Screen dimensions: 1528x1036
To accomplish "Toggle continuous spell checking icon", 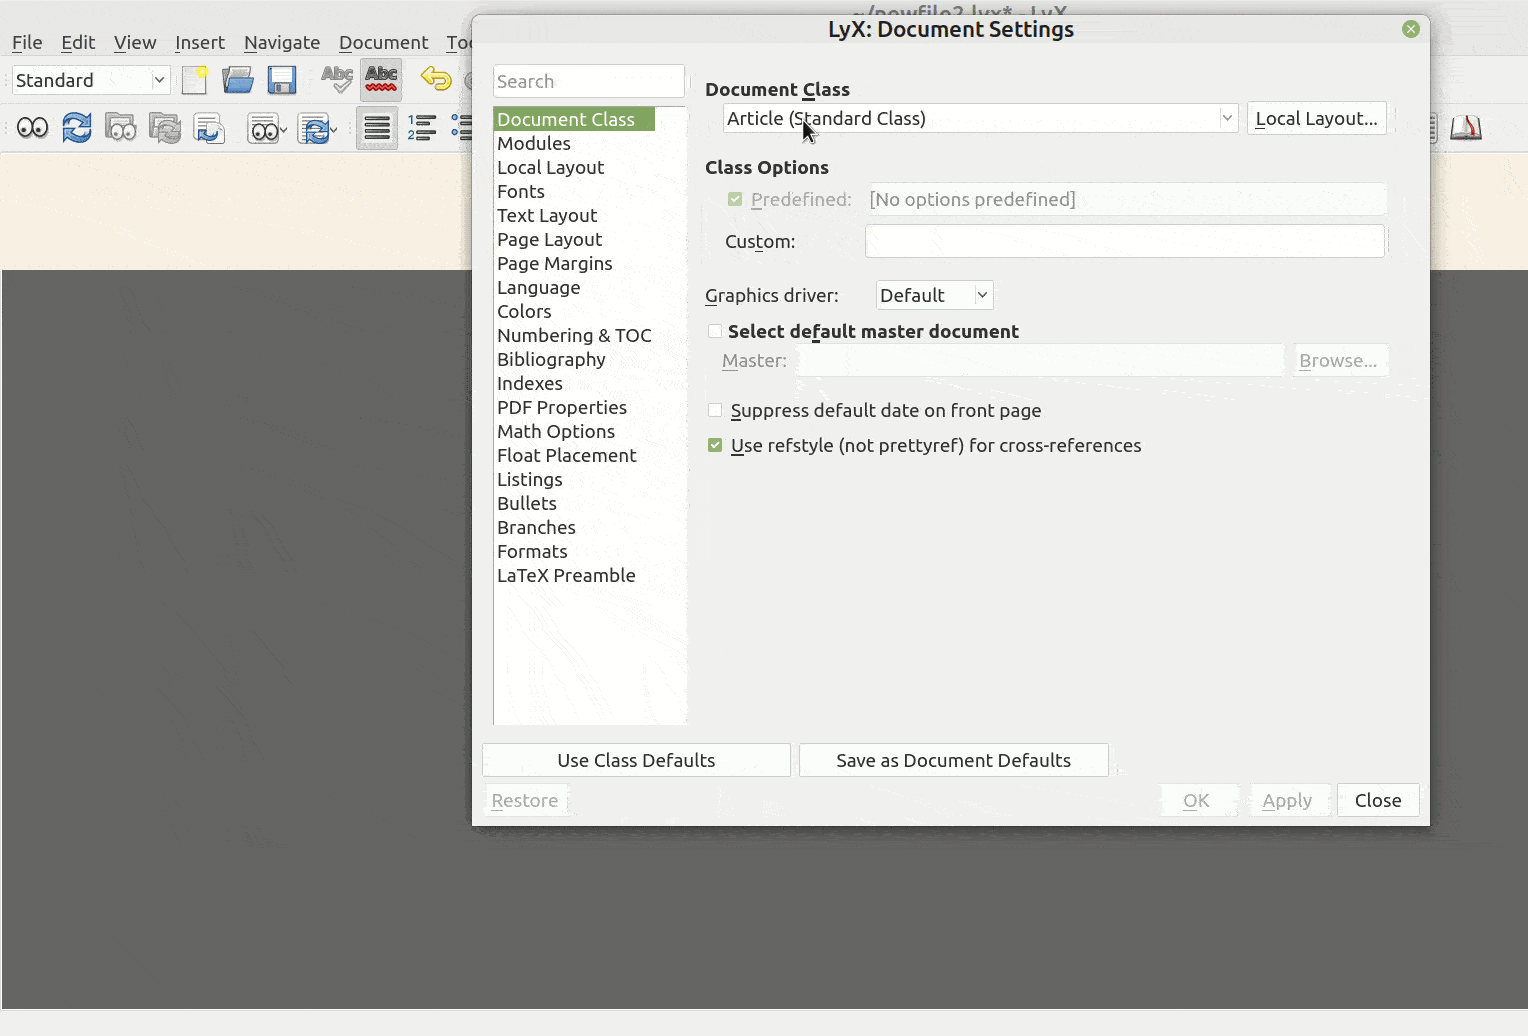I will 380,79.
